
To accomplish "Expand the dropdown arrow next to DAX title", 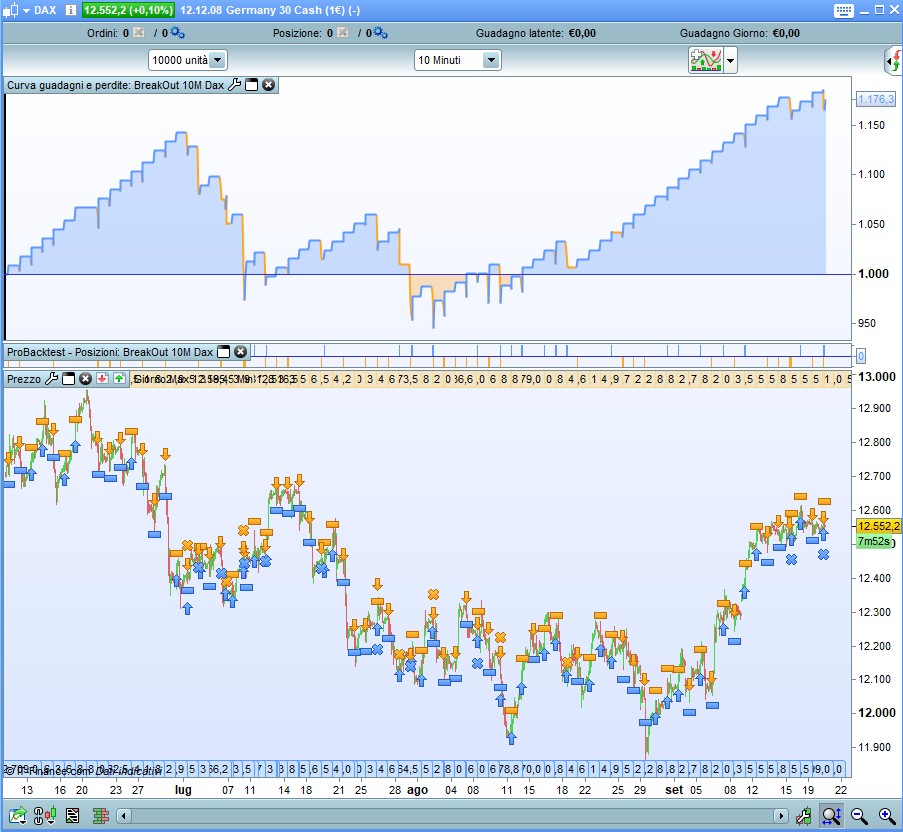I will (x=26, y=10).
